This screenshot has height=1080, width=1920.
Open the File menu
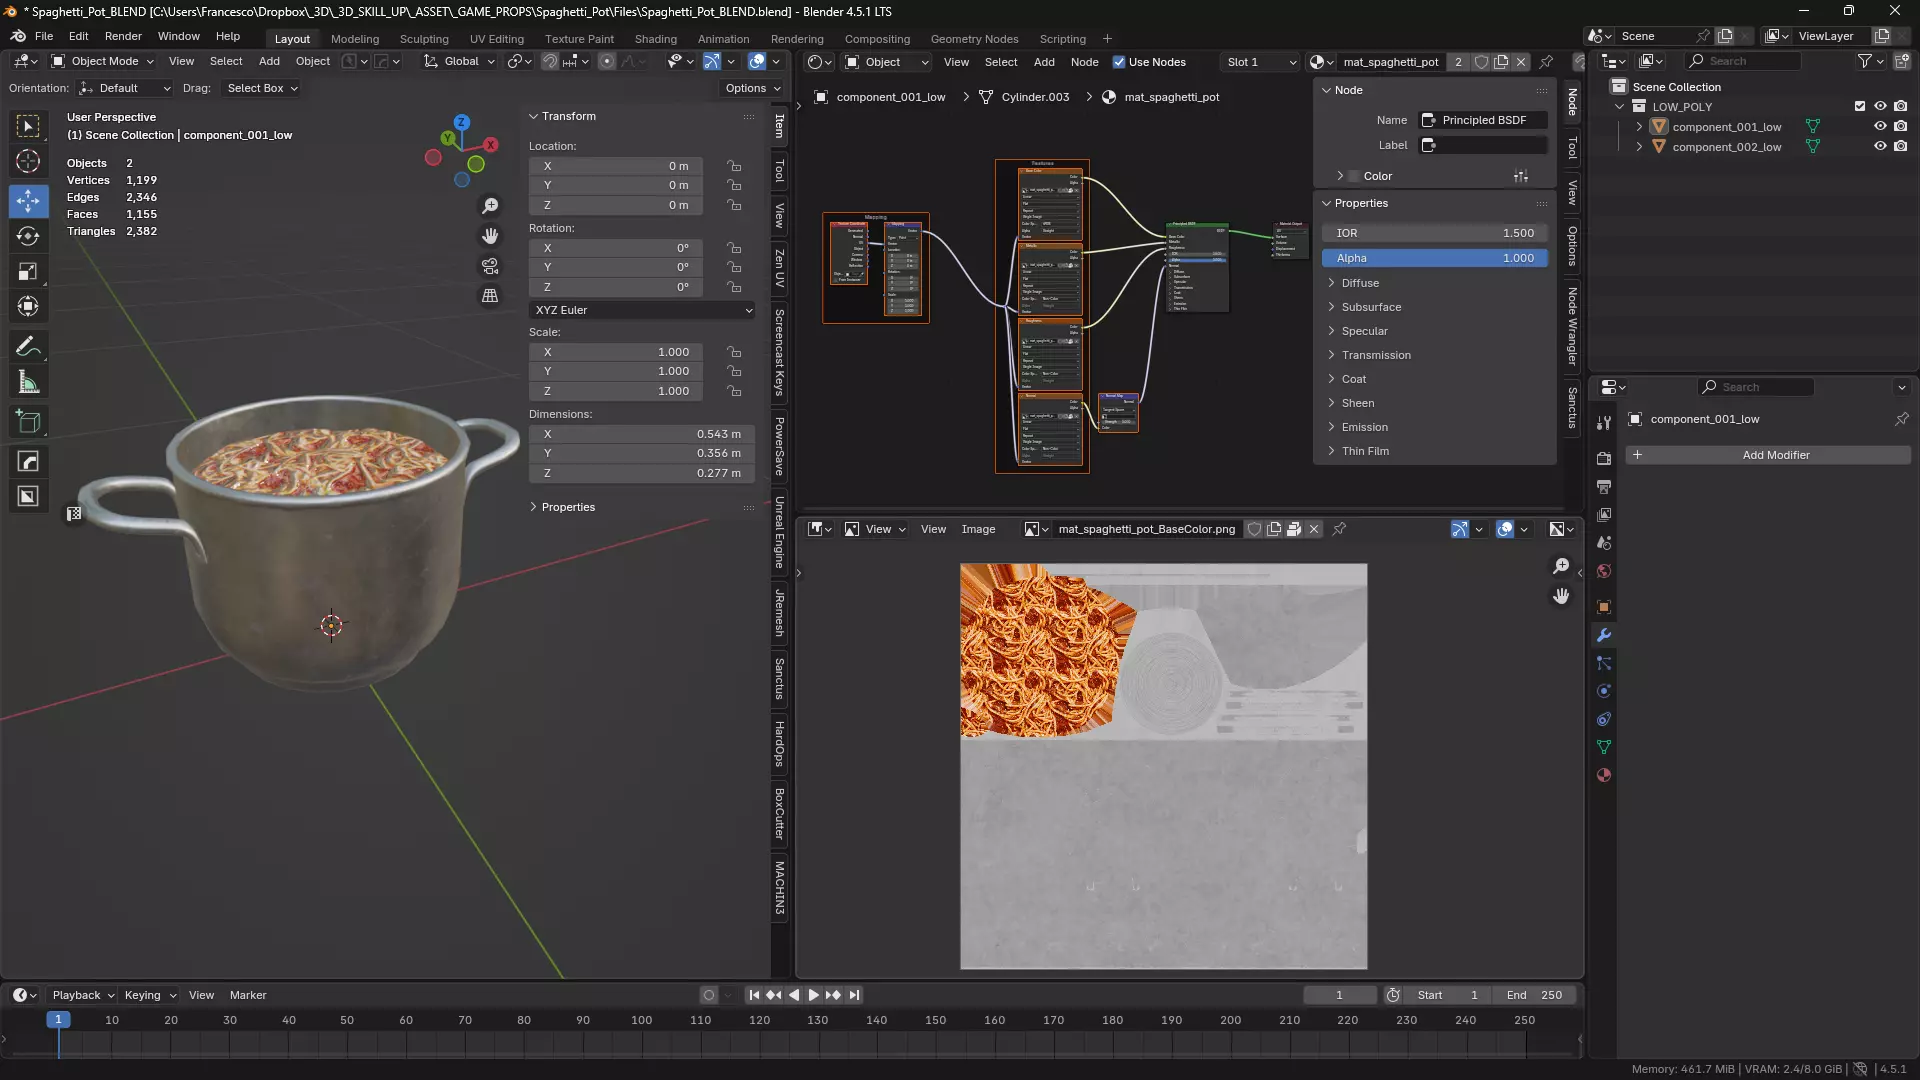[44, 36]
